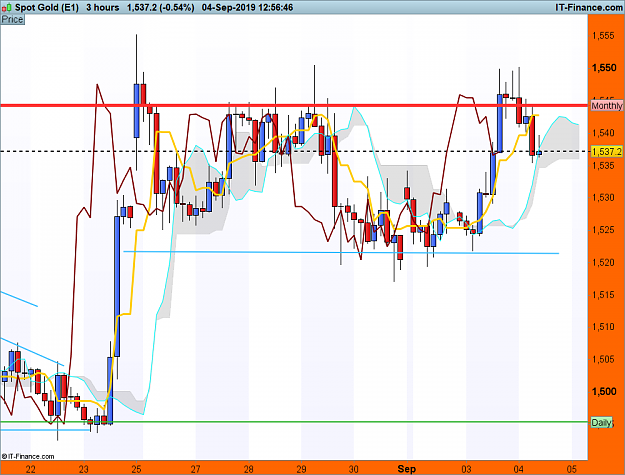The height and width of the screenshot is (475, 625).
Task: Click the 'Price' panel label
Action: (12, 20)
